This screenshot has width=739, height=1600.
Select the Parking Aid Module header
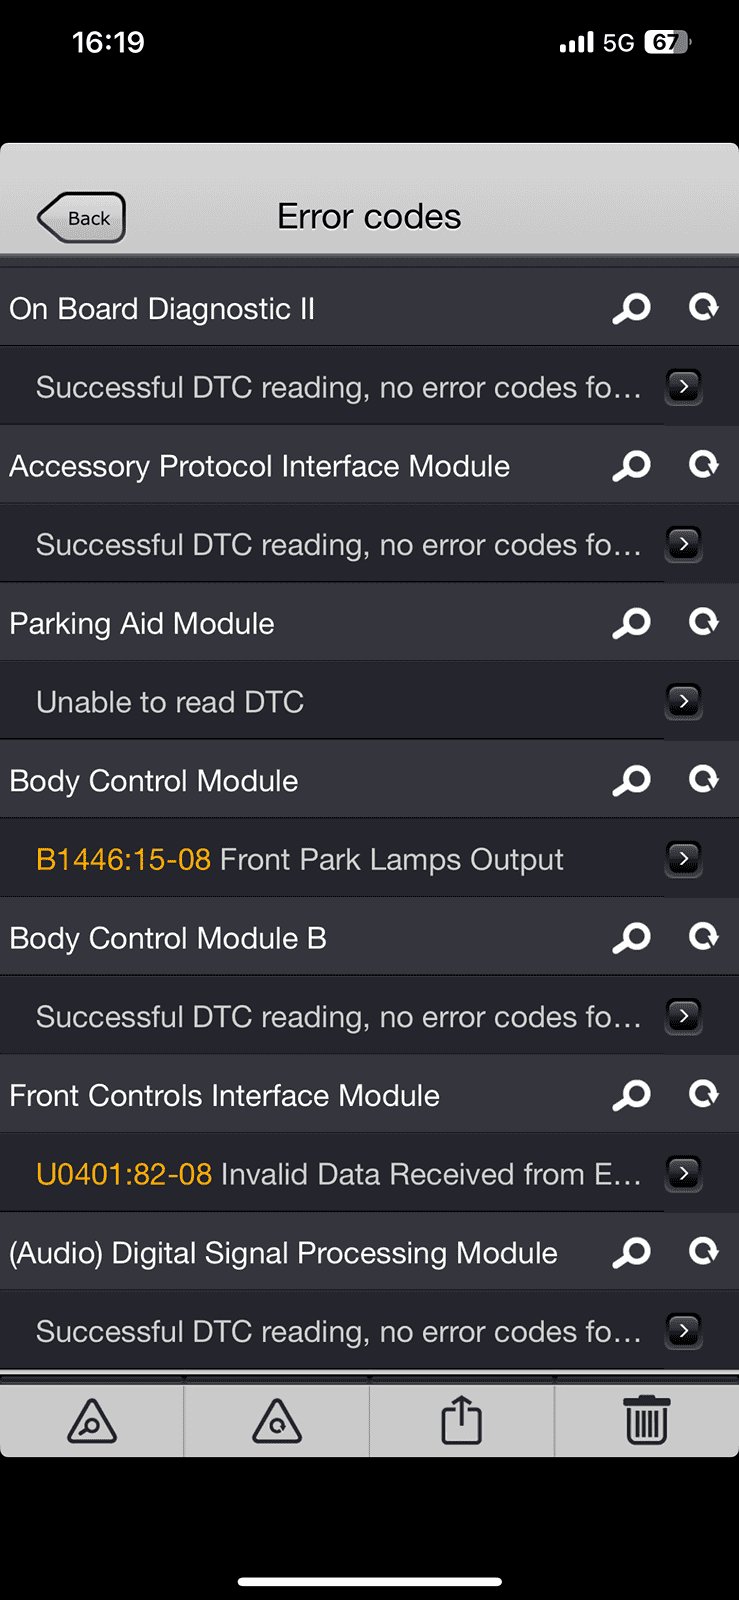pyautogui.click(x=142, y=623)
